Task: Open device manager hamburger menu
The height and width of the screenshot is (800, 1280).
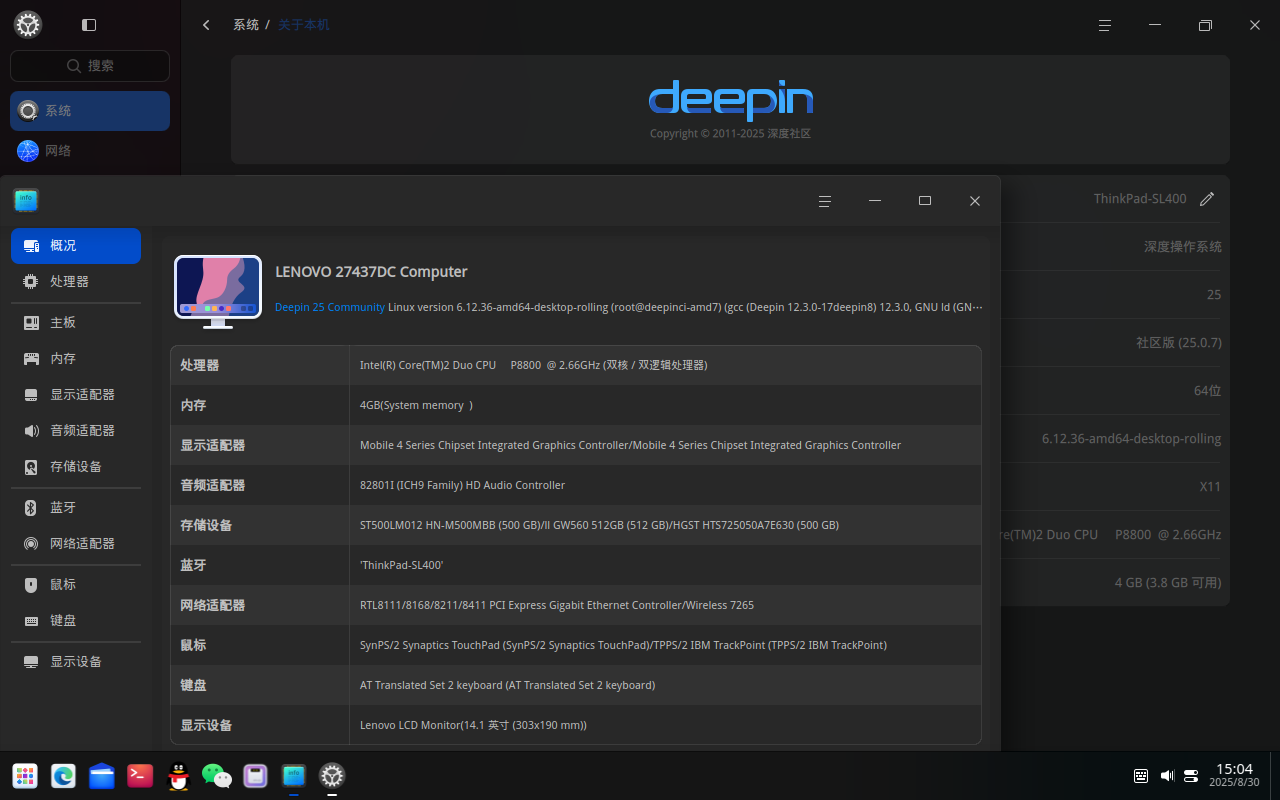Action: pos(825,201)
